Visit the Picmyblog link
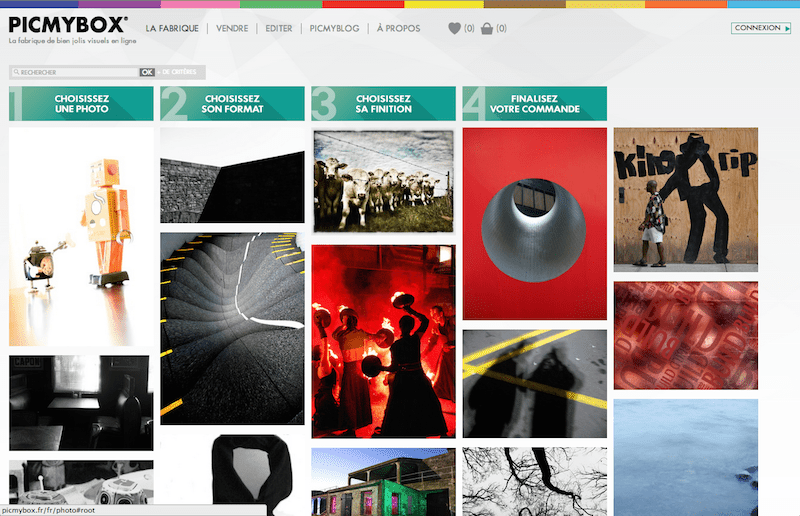Image resolution: width=800 pixels, height=516 pixels. (x=334, y=29)
